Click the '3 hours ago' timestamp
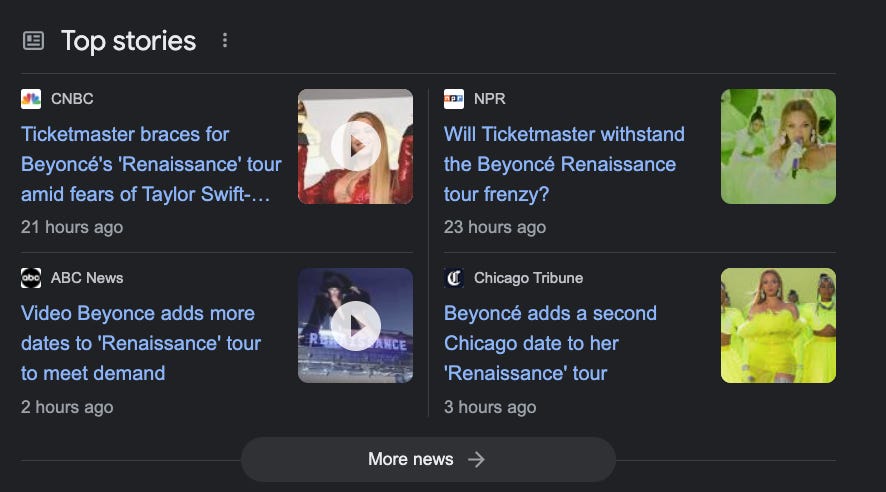Screen dimensions: 886x492 [490, 407]
